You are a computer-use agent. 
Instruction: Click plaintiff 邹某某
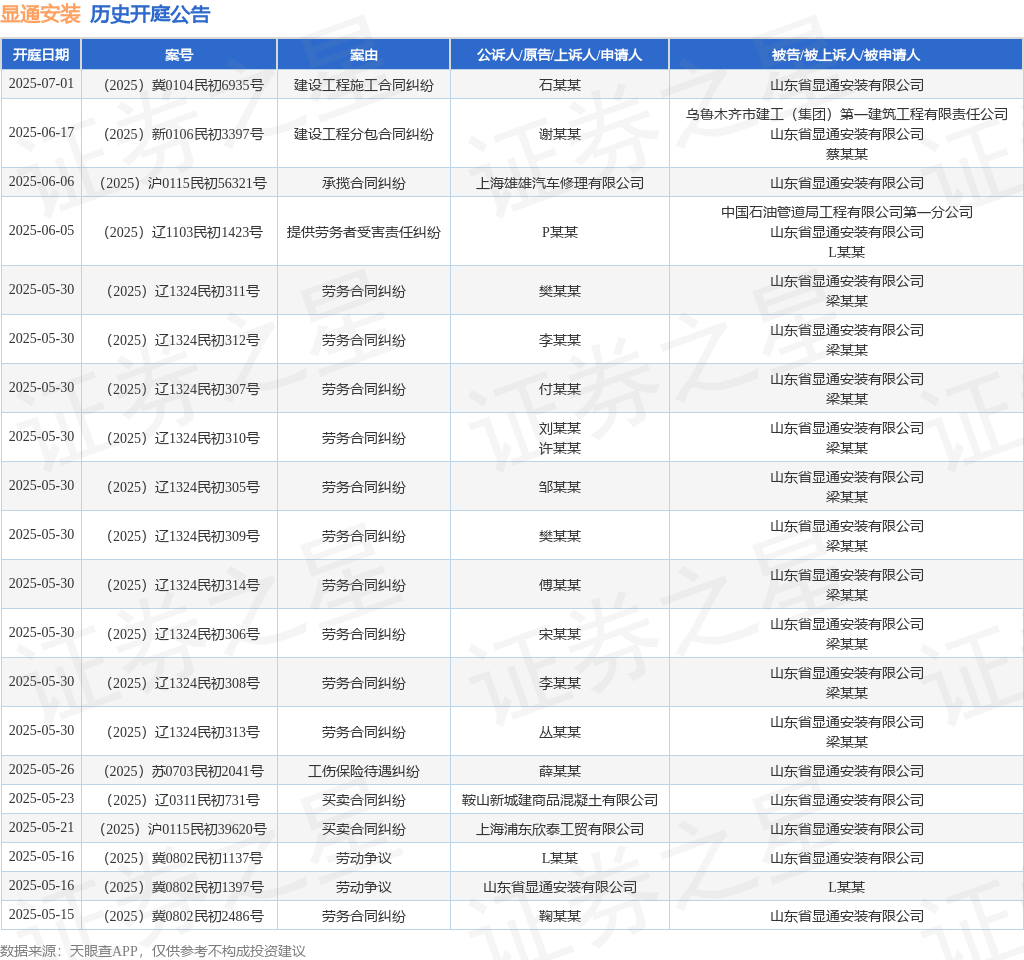[560, 487]
